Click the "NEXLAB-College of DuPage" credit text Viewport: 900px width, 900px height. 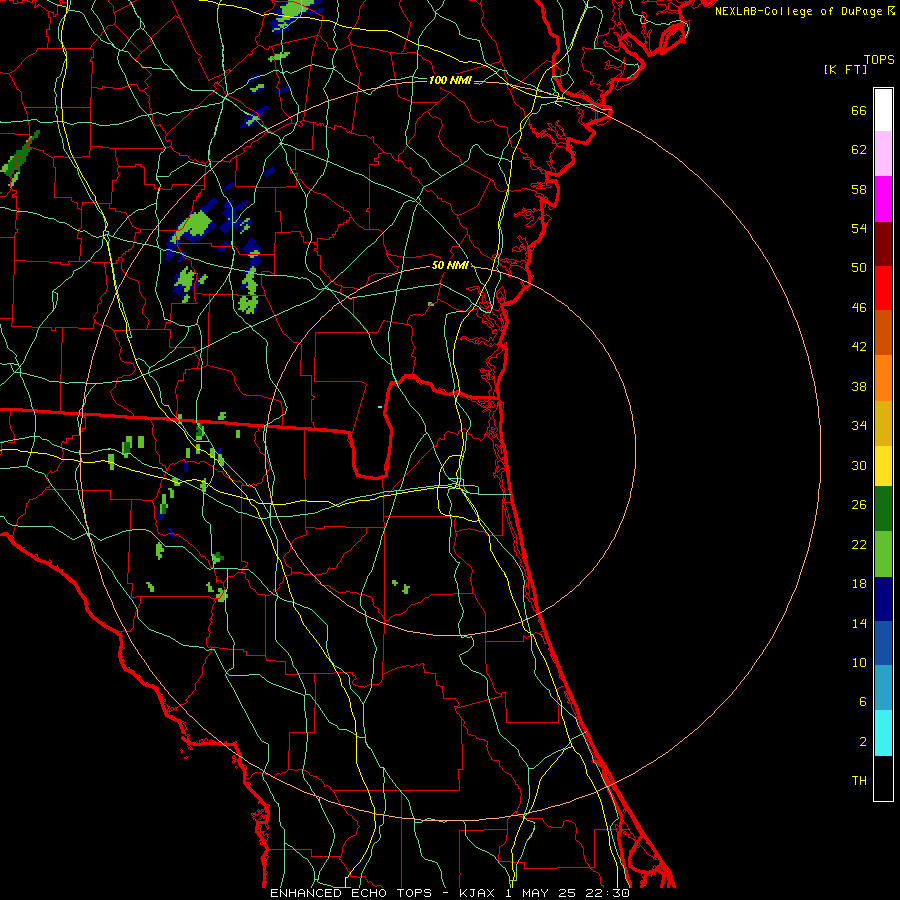pyautogui.click(x=799, y=11)
